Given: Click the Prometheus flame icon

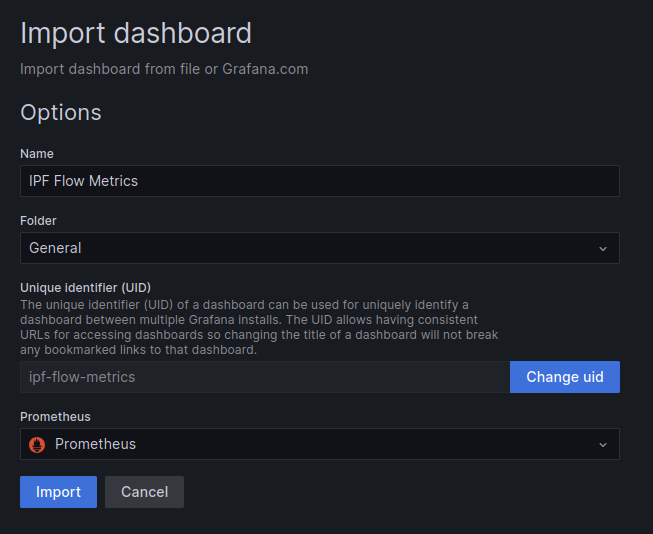Looking at the screenshot, I should (37, 444).
